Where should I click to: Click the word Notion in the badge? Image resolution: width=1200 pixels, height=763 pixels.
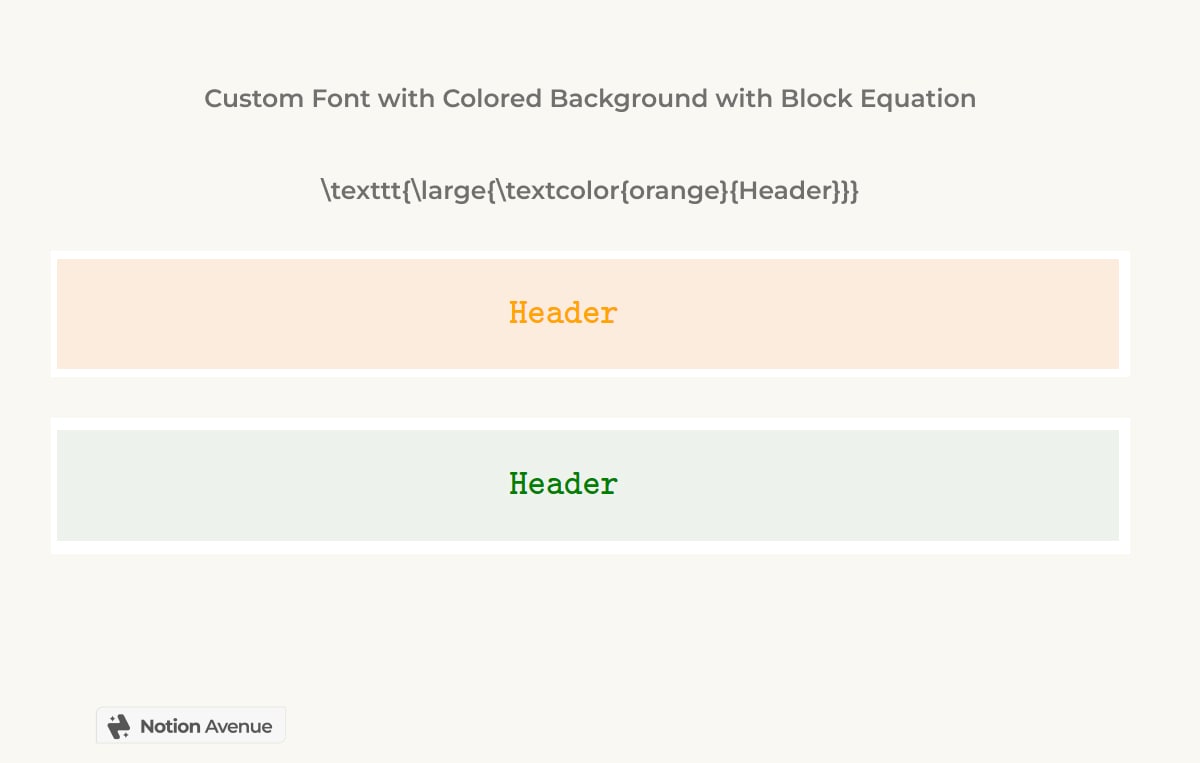pos(170,726)
